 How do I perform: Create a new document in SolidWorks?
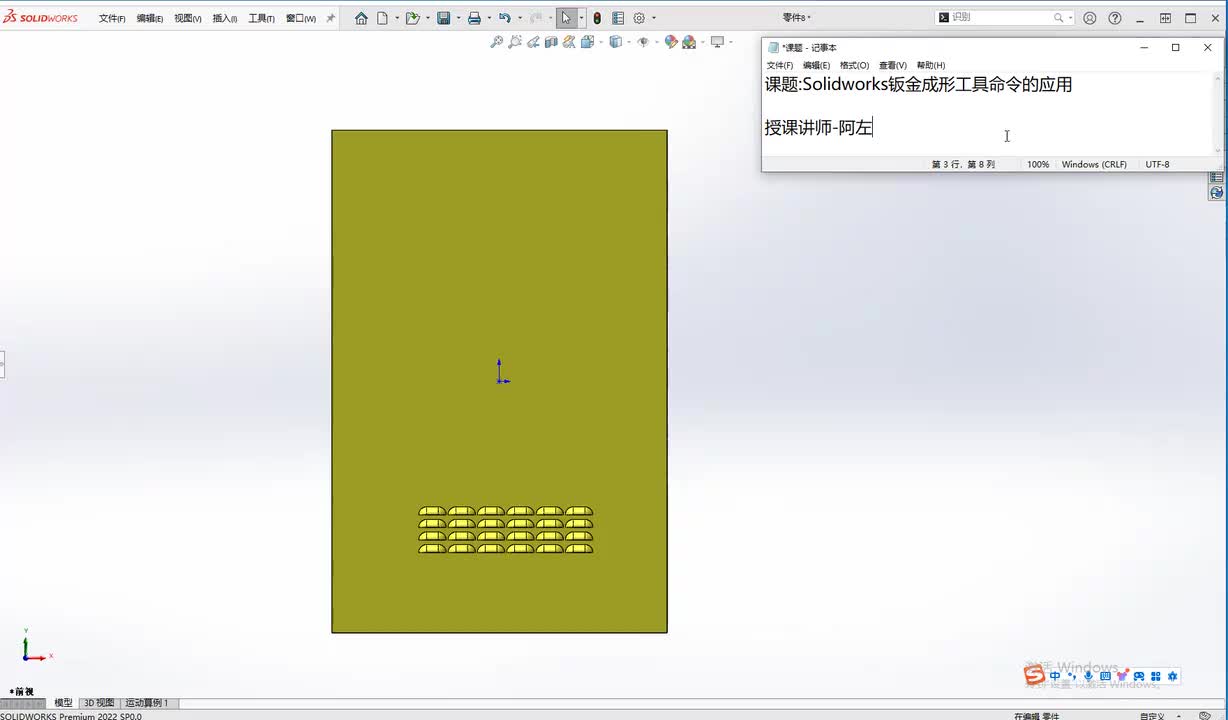[x=382, y=18]
